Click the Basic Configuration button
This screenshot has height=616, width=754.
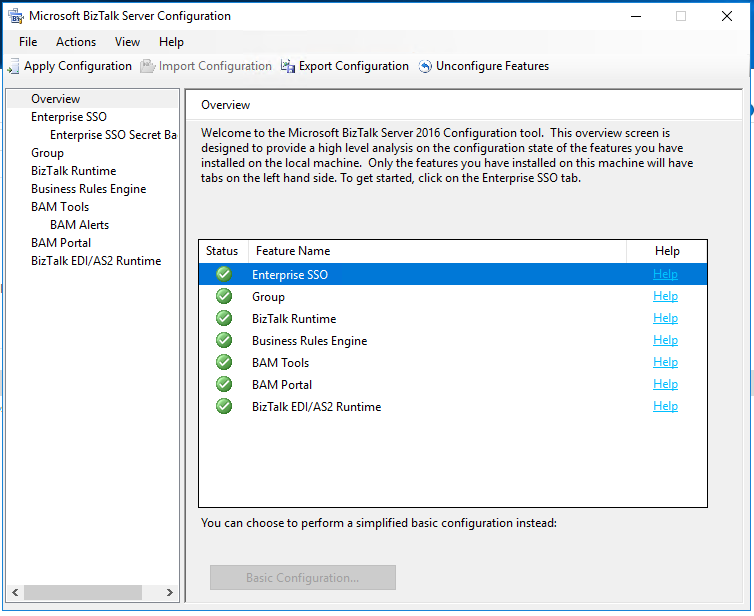303,578
